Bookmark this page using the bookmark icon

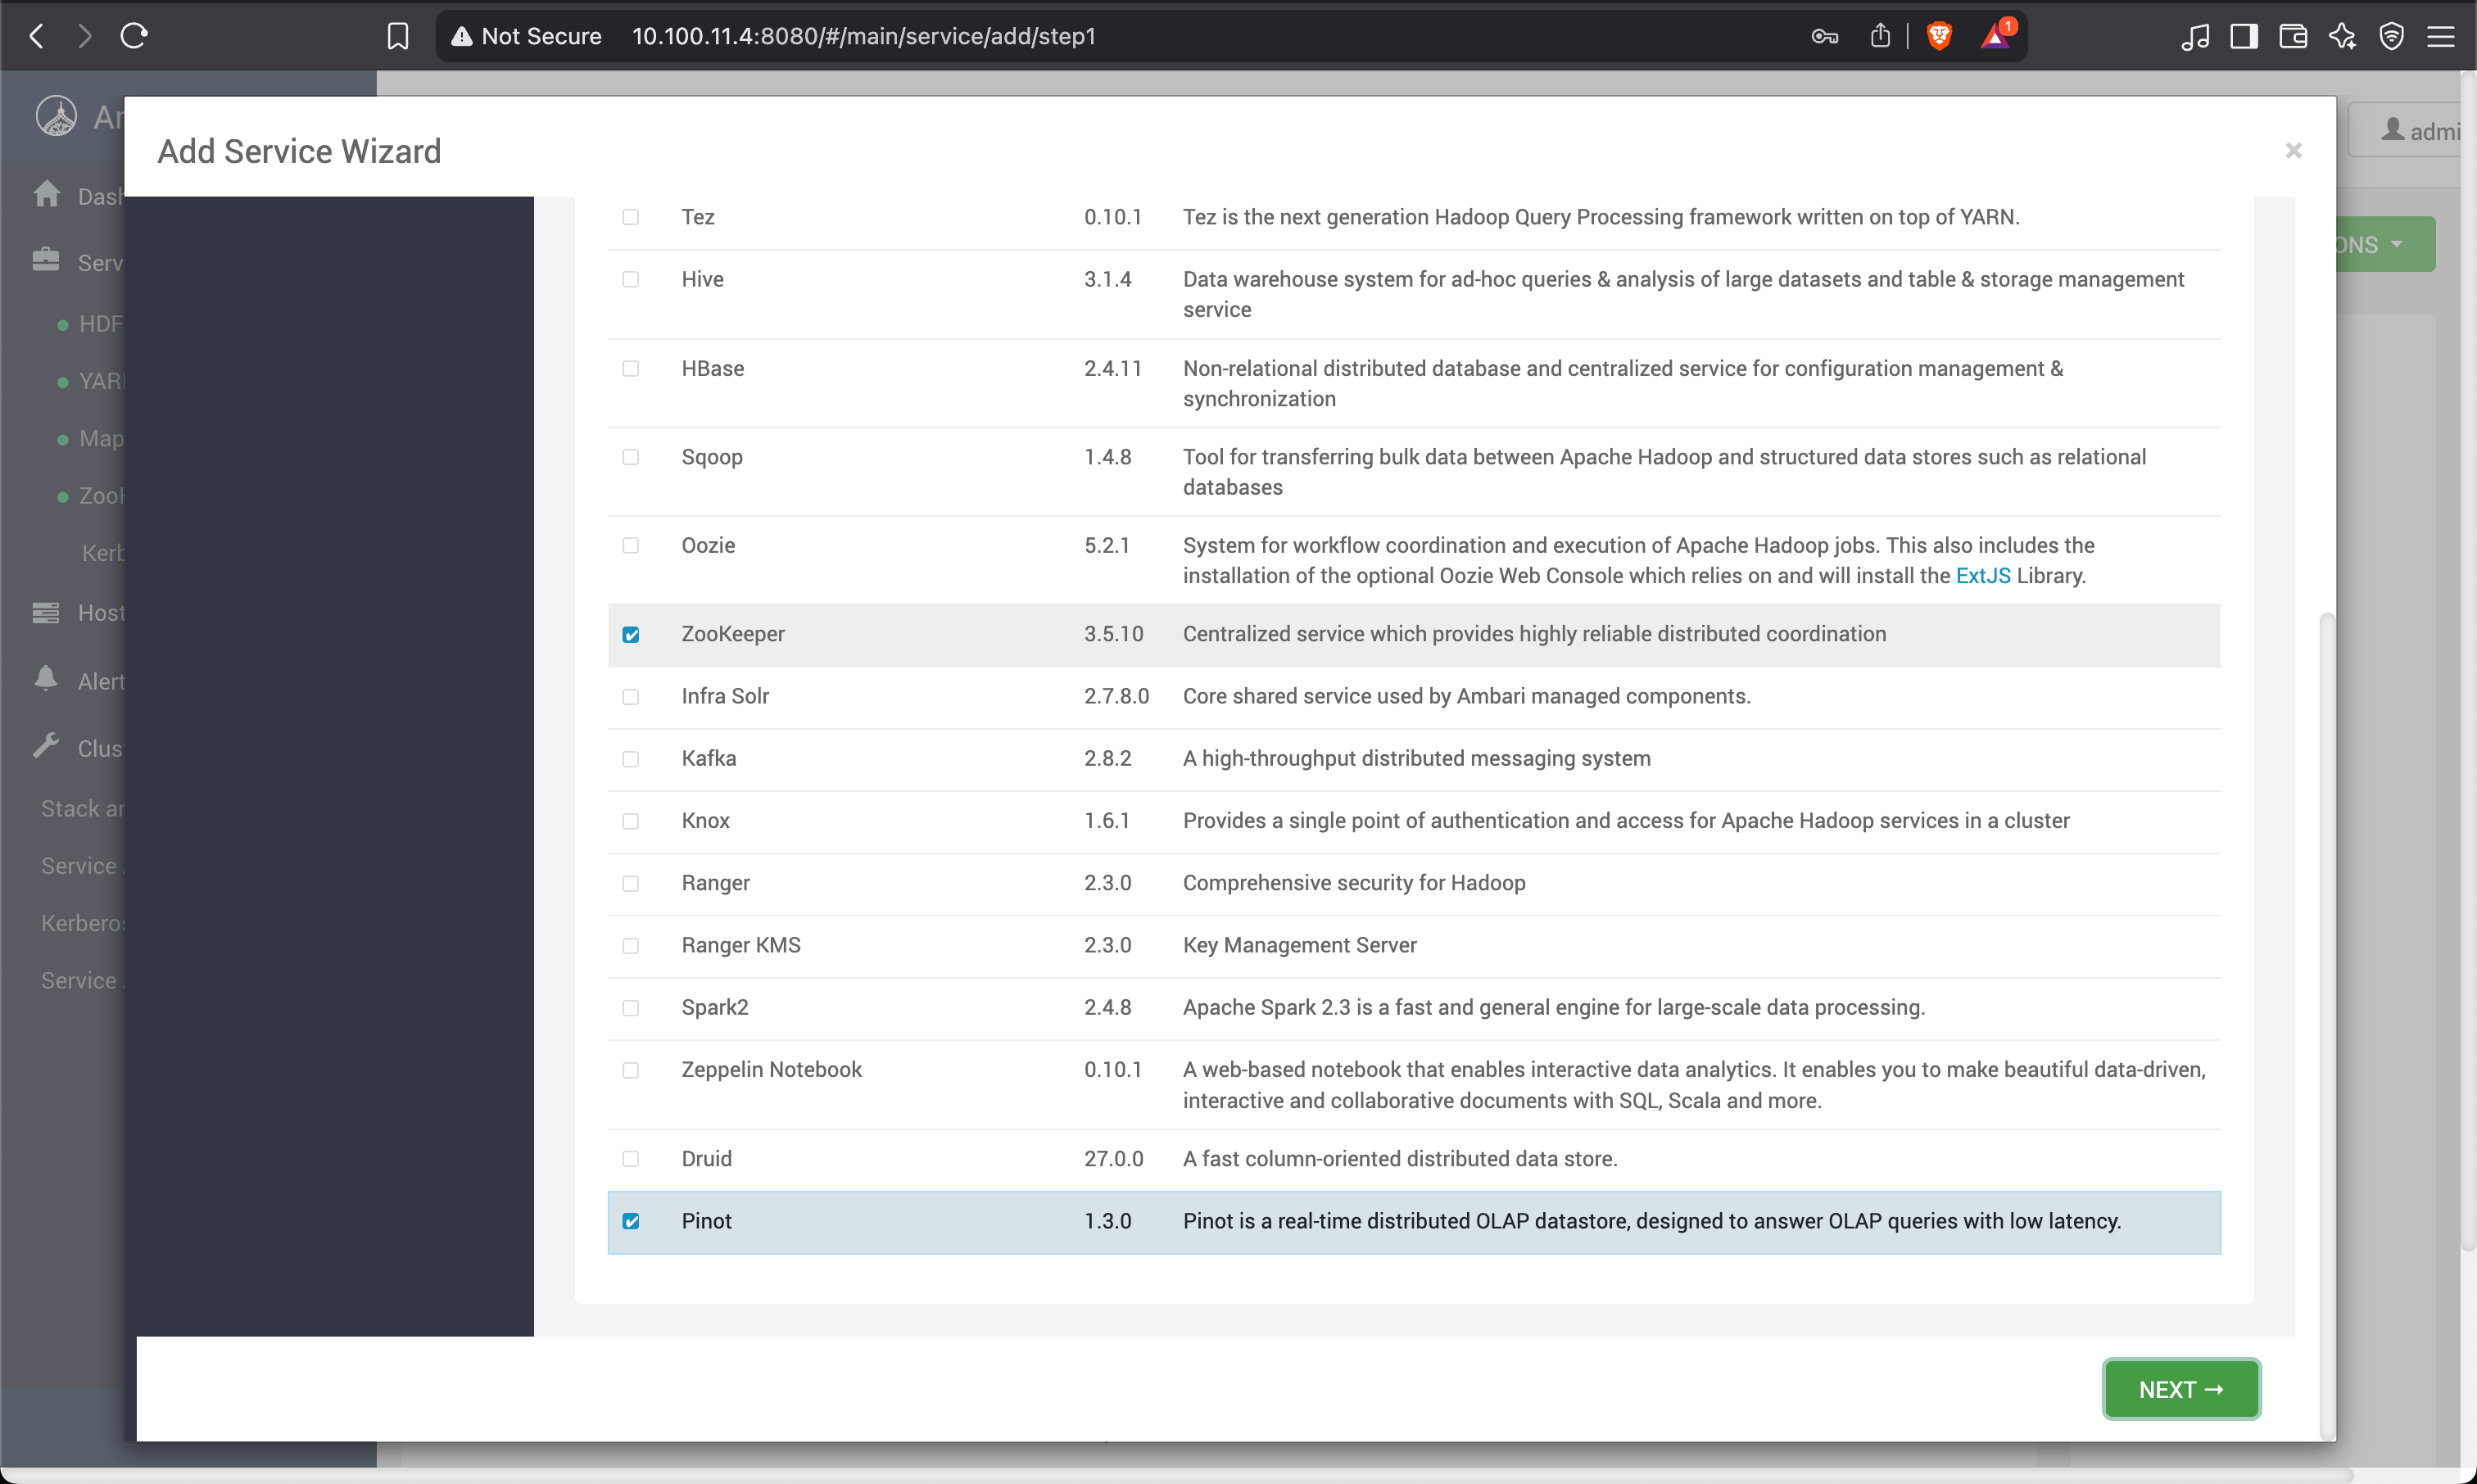398,36
